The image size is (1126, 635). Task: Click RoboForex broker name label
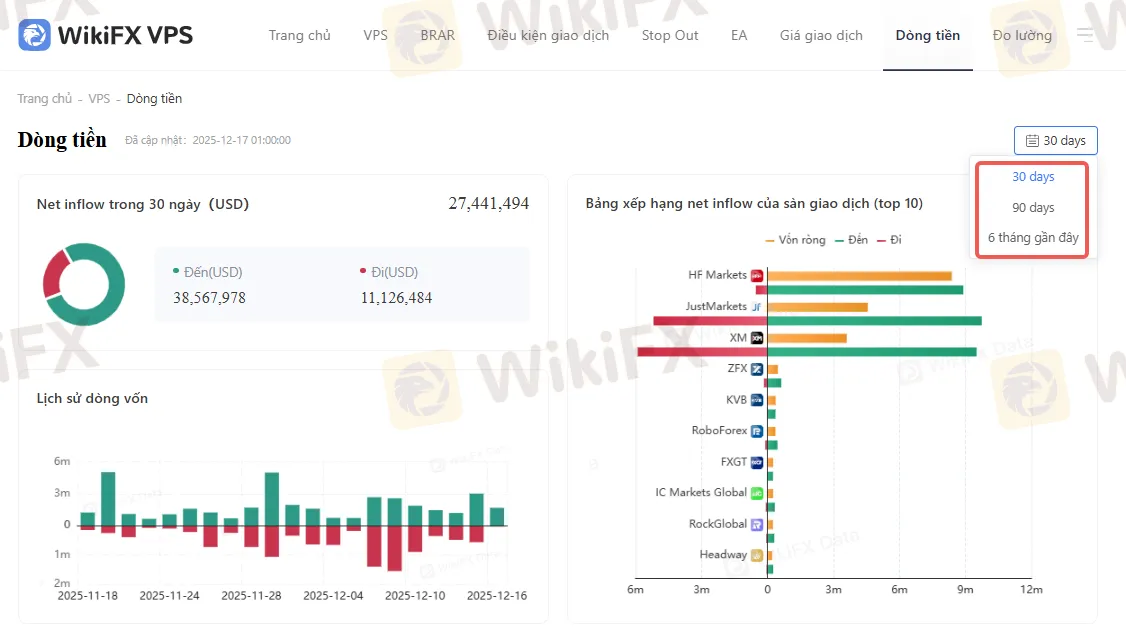click(x=720, y=430)
